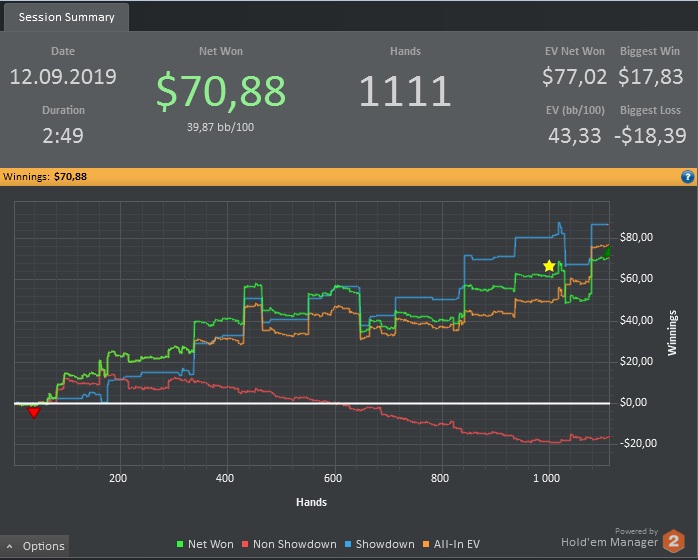Click the -$20,00 axis label
698x560 pixels.
(x=638, y=443)
